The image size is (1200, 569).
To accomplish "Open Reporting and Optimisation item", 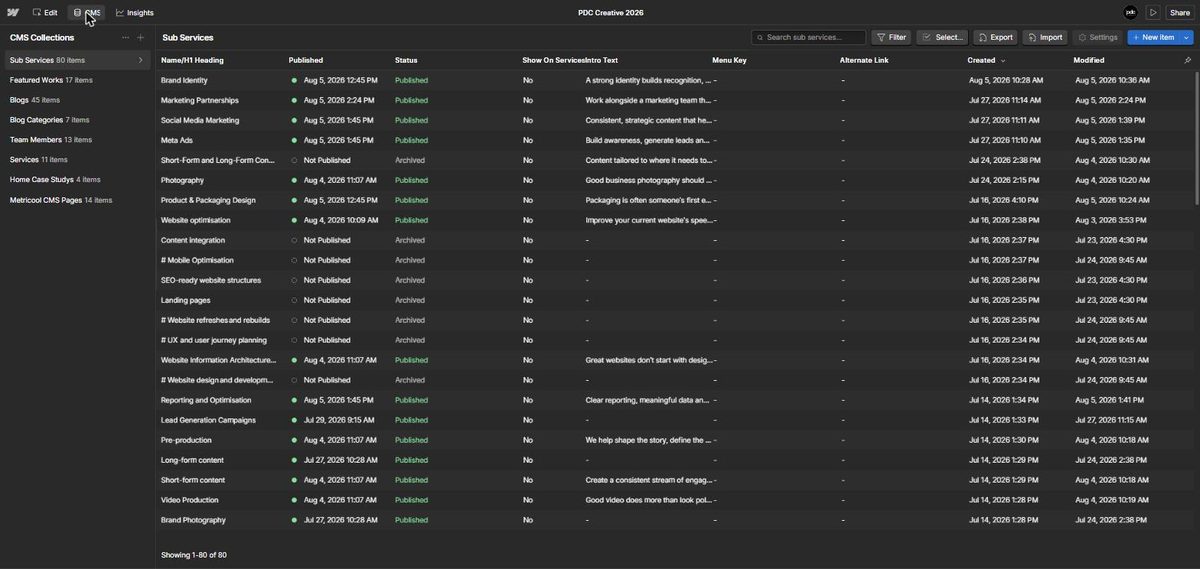I will (206, 400).
